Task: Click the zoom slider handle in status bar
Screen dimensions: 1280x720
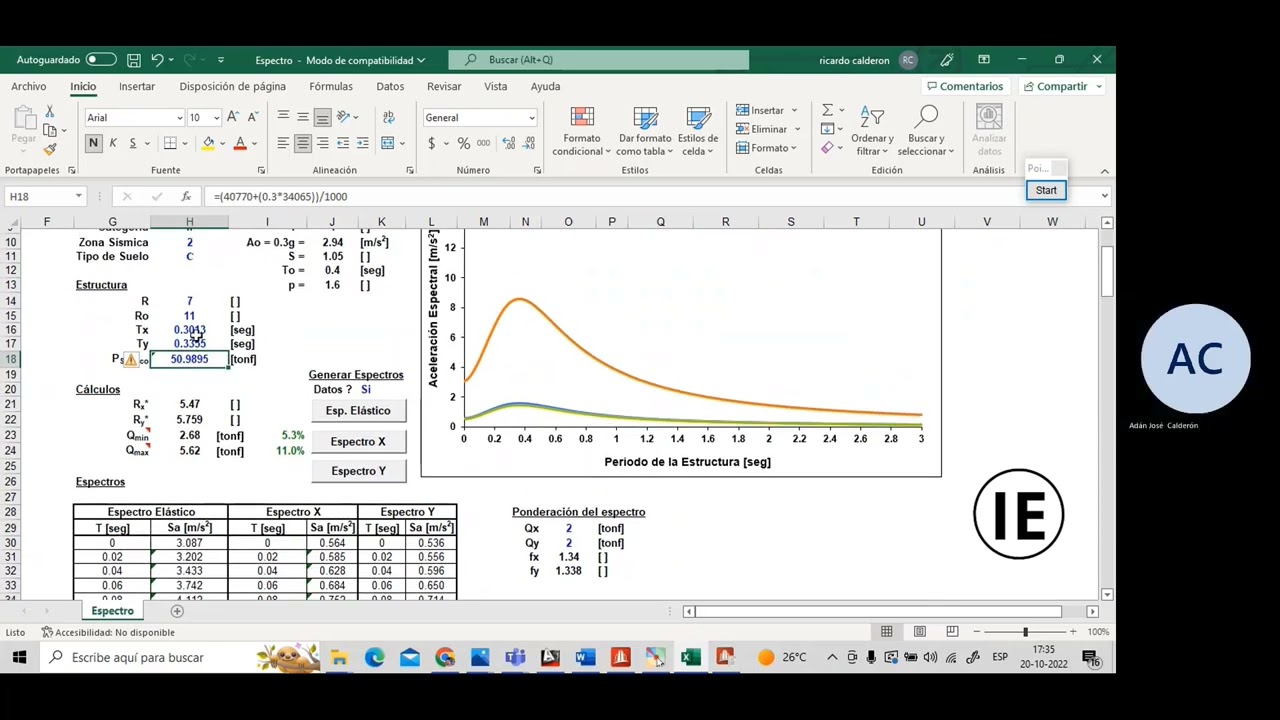Action: pos(1025,632)
